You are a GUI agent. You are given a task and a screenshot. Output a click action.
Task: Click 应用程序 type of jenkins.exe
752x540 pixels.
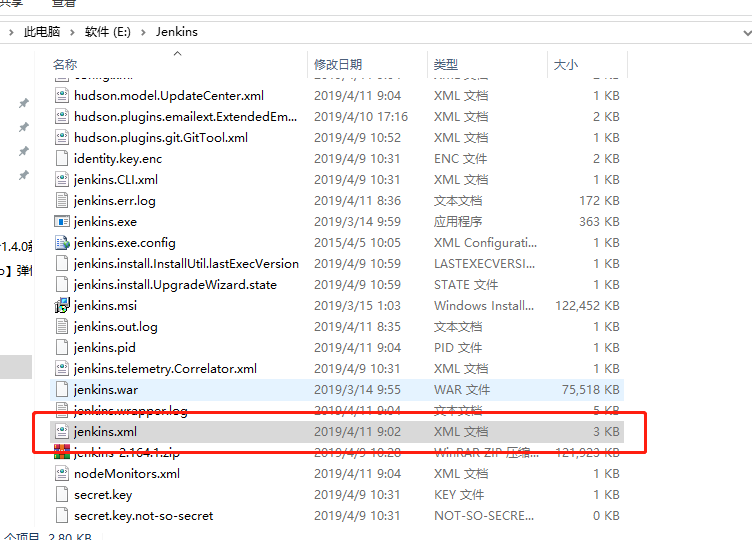tap(458, 222)
